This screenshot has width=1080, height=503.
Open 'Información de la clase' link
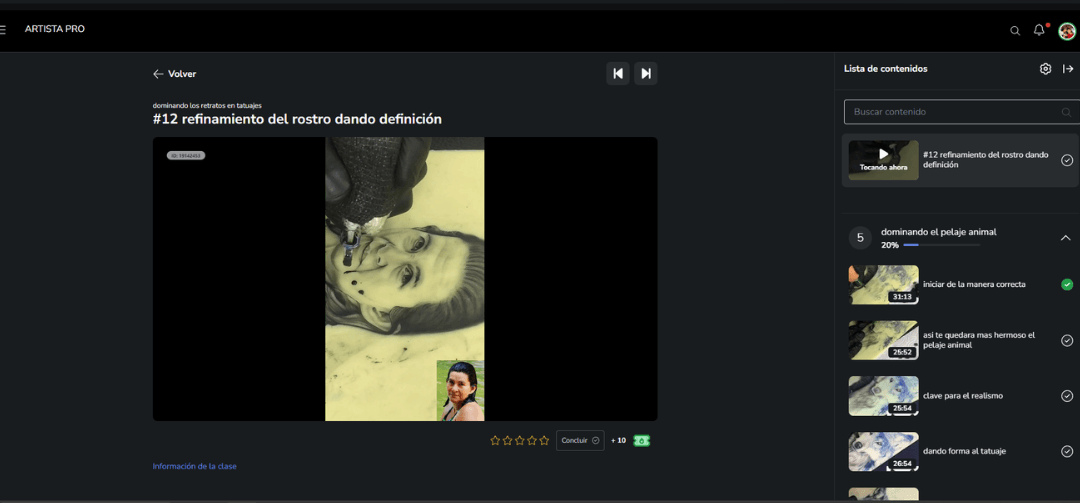[x=194, y=466]
